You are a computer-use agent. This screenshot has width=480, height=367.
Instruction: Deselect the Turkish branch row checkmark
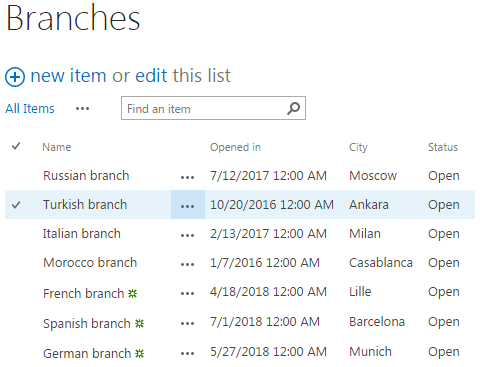coord(16,205)
